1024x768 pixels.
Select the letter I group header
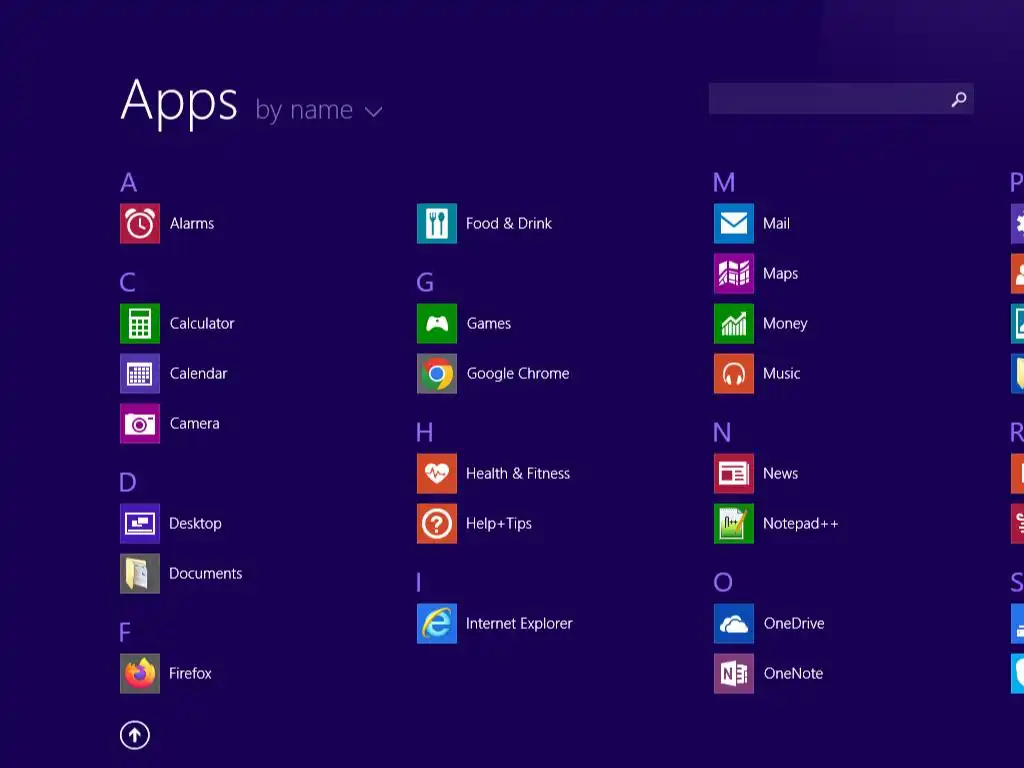tap(419, 582)
